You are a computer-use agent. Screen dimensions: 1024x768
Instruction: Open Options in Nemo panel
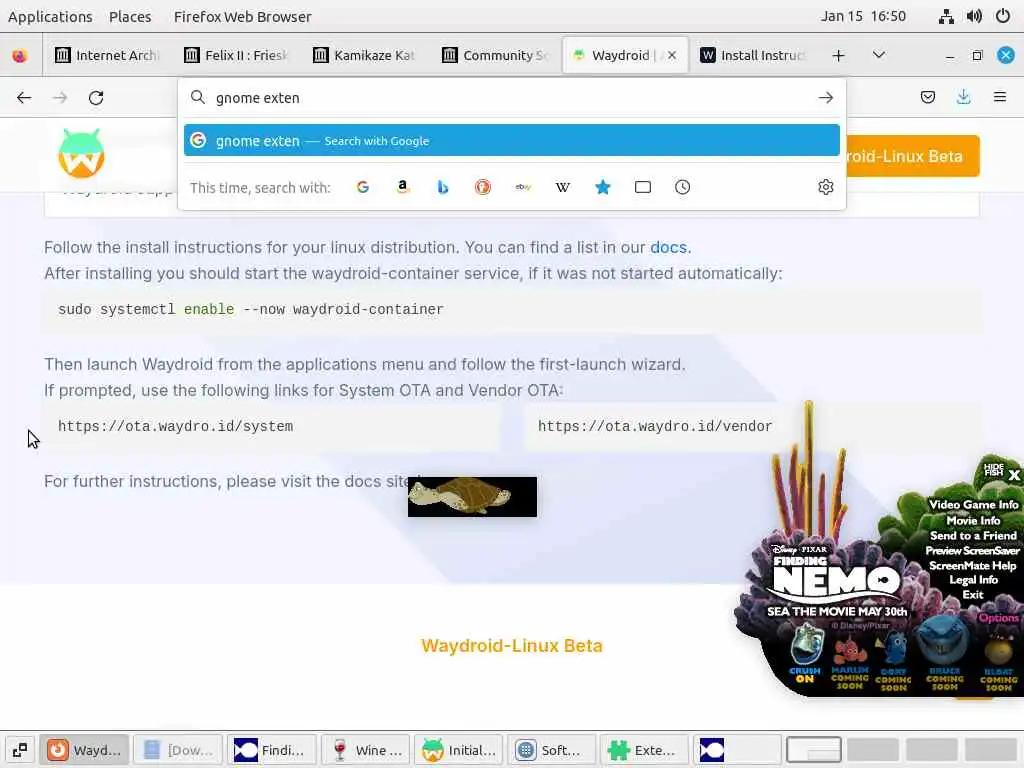tap(999, 618)
